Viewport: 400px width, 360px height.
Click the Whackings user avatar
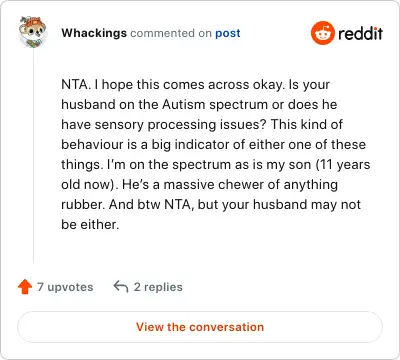[33, 32]
